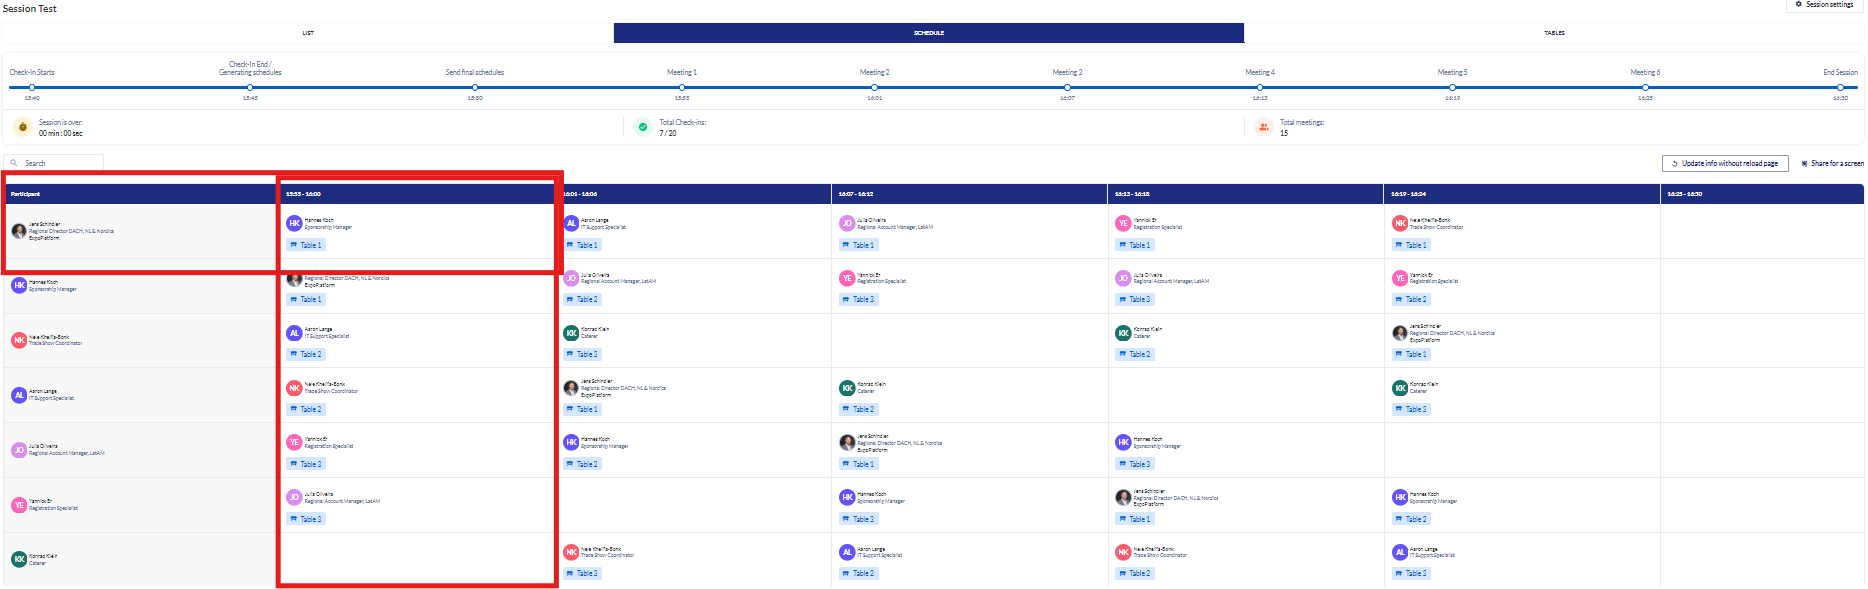
Task: Click the Check-In Starts timeline marker
Action: tap(32, 87)
